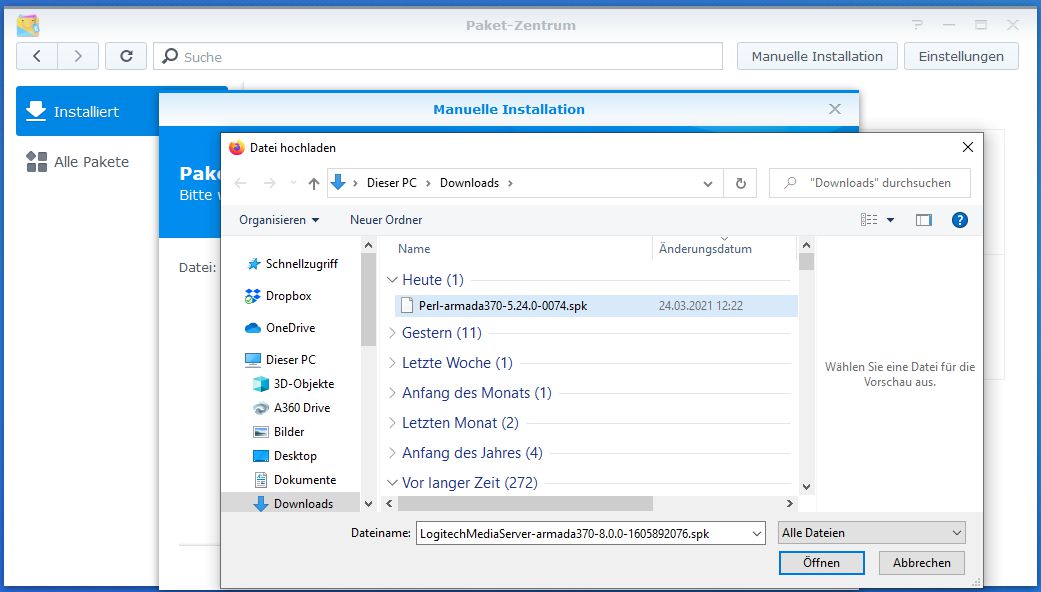Show help via question mark in Paket-Zentrum title bar
This screenshot has width=1041, height=592.
(x=918, y=25)
